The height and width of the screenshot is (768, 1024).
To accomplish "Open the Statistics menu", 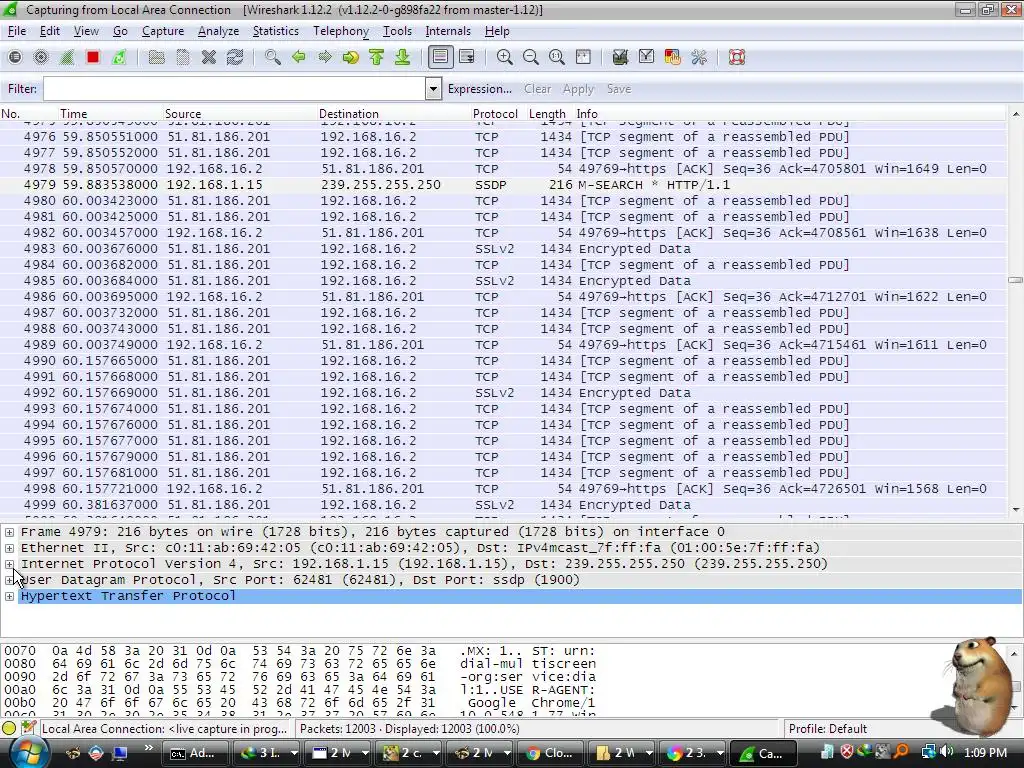I will [276, 31].
